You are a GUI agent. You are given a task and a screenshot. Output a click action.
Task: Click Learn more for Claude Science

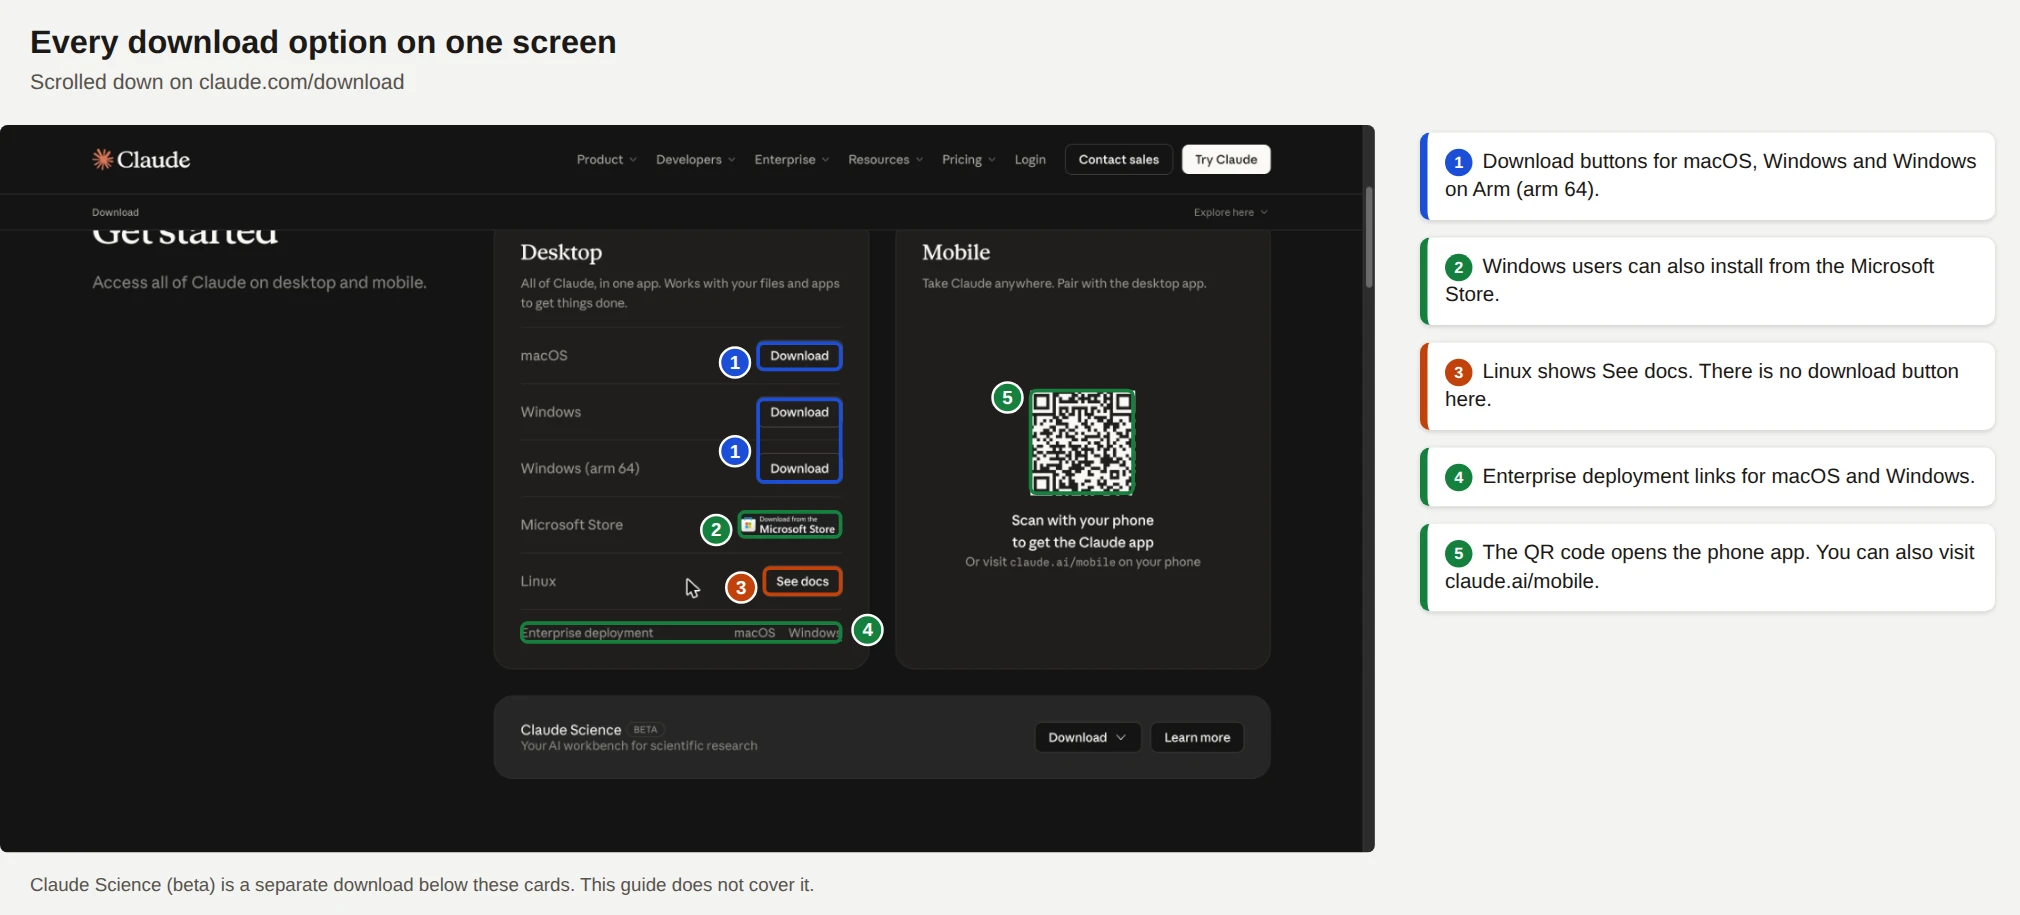(x=1197, y=738)
